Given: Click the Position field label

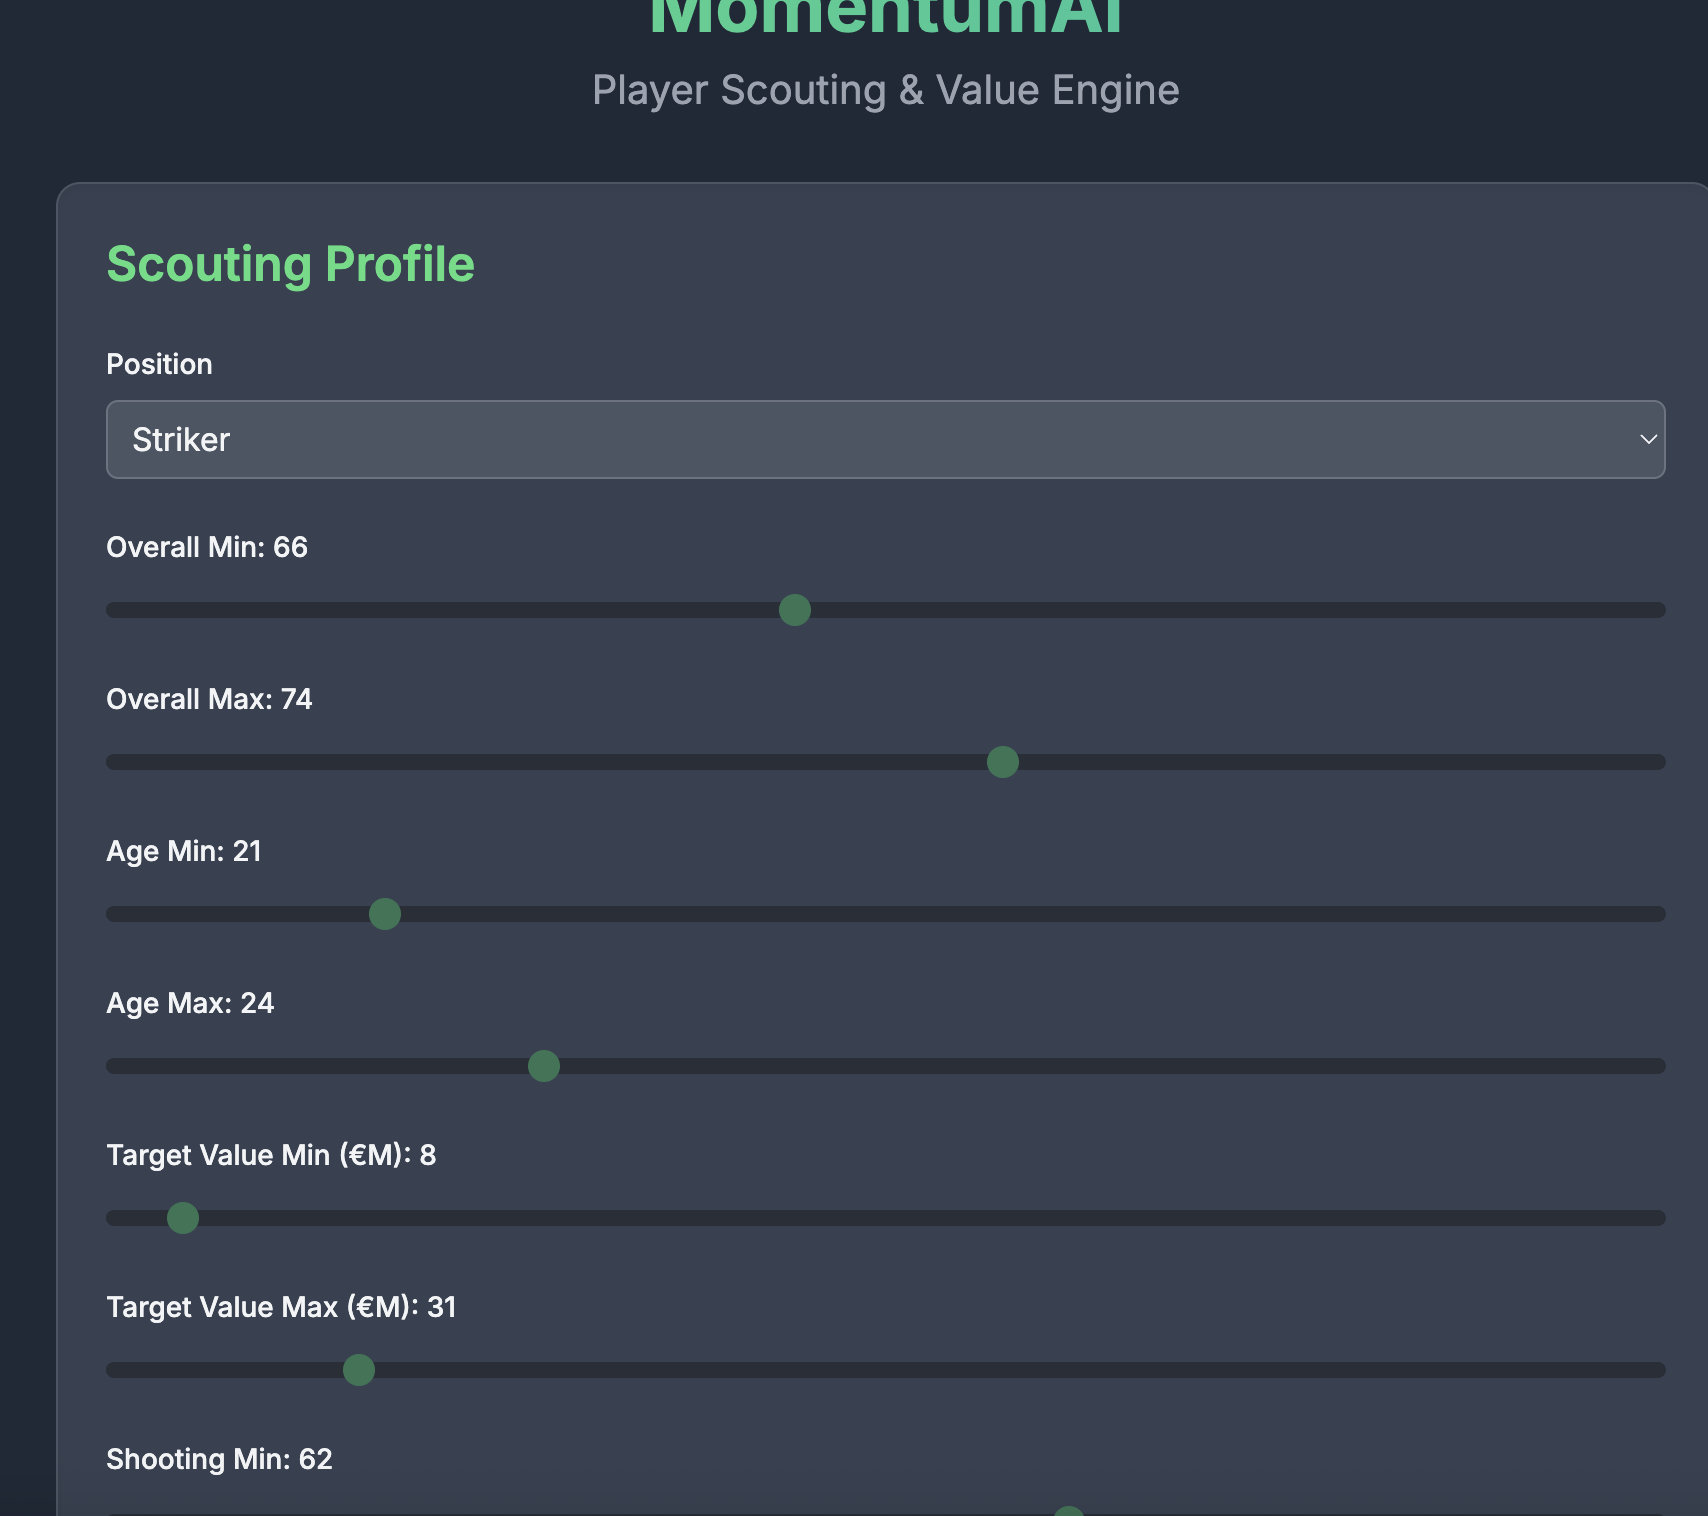Looking at the screenshot, I should coord(159,365).
